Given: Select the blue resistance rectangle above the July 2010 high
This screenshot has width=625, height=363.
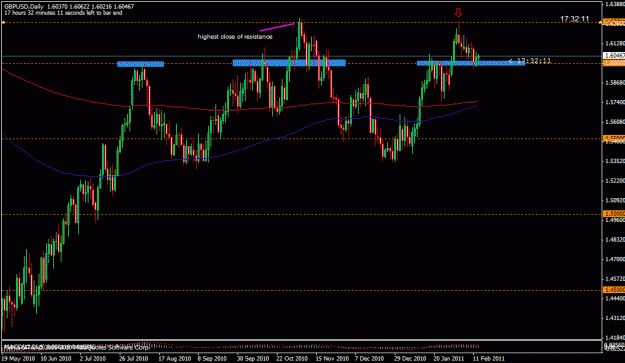Looking at the screenshot, I should [140, 64].
